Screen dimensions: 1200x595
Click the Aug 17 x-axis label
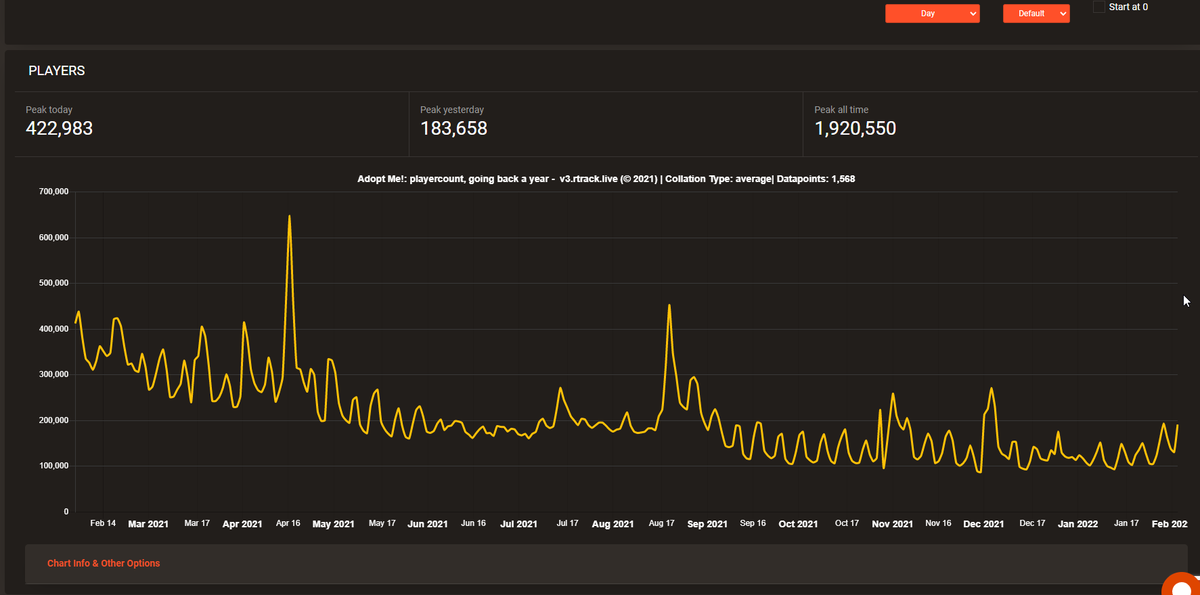click(x=661, y=523)
